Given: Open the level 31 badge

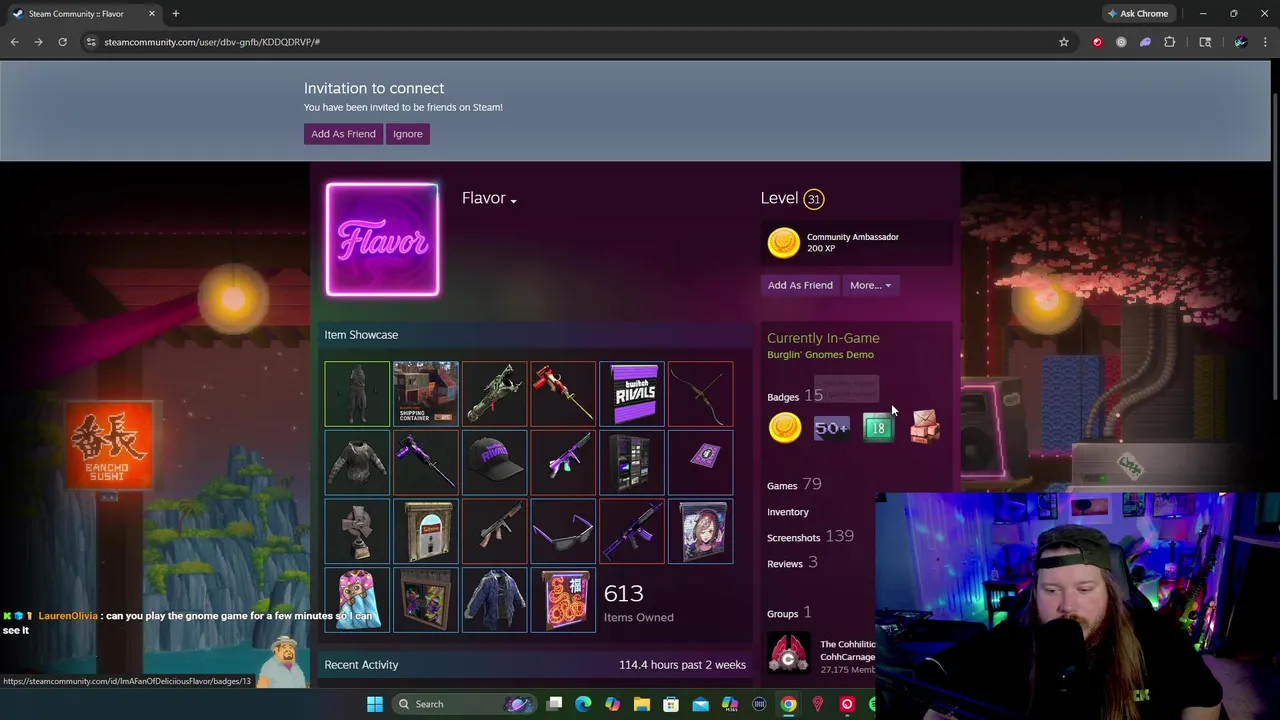Looking at the screenshot, I should [x=813, y=199].
